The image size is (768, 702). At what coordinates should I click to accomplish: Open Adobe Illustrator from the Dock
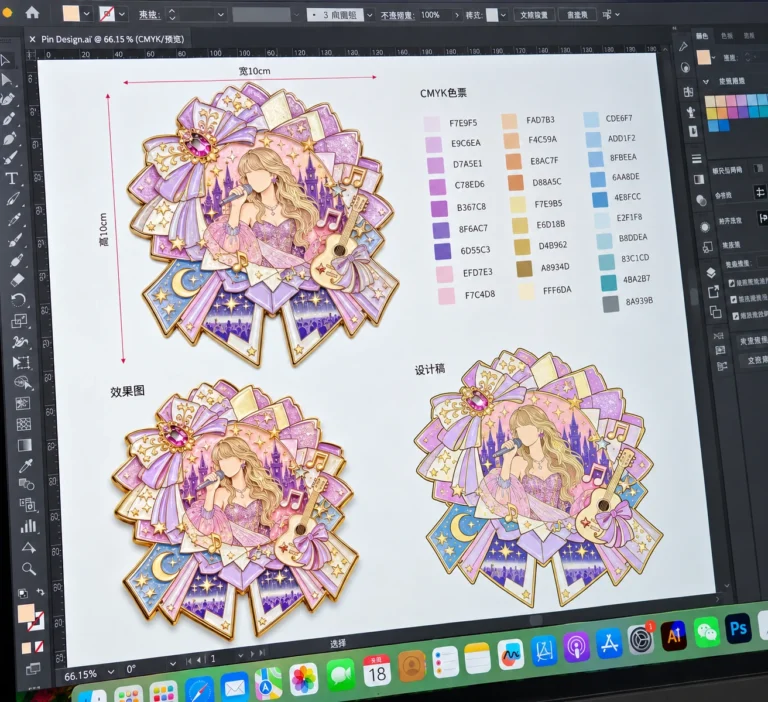pyautogui.click(x=674, y=635)
